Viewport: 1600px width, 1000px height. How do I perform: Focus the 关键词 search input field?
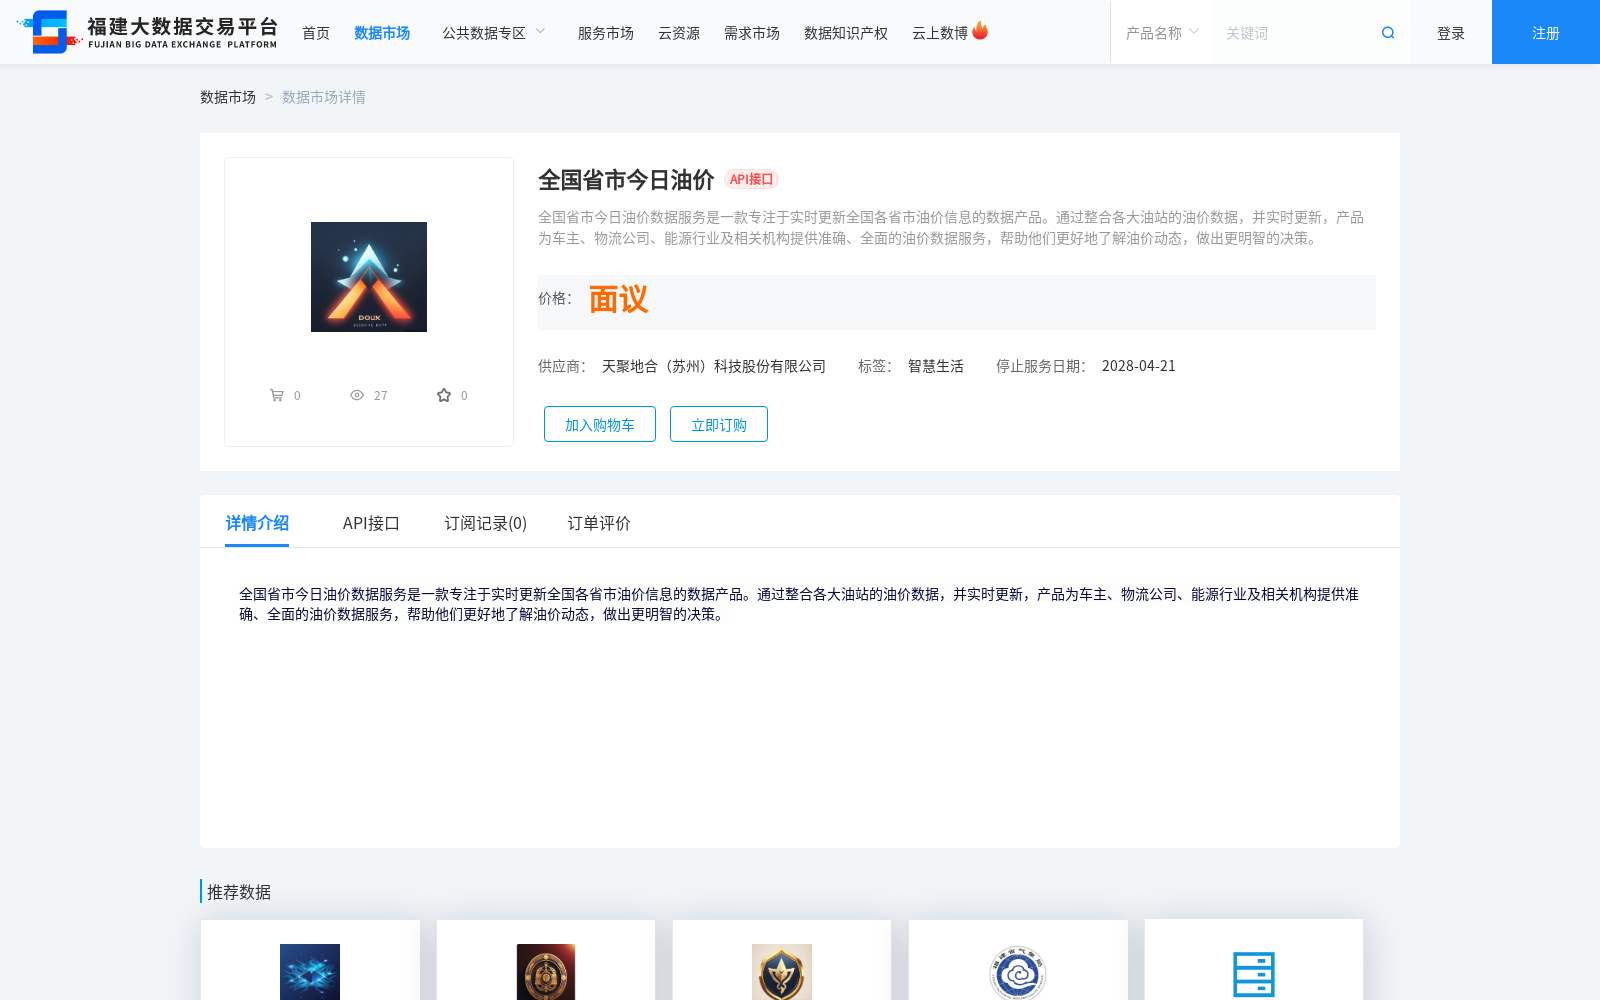point(1295,33)
